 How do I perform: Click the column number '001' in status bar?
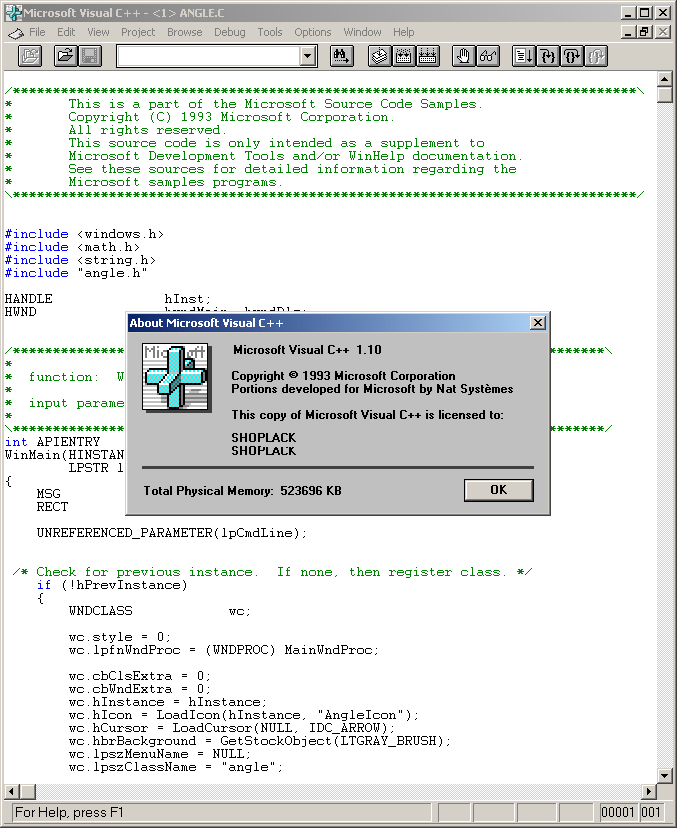(x=651, y=812)
